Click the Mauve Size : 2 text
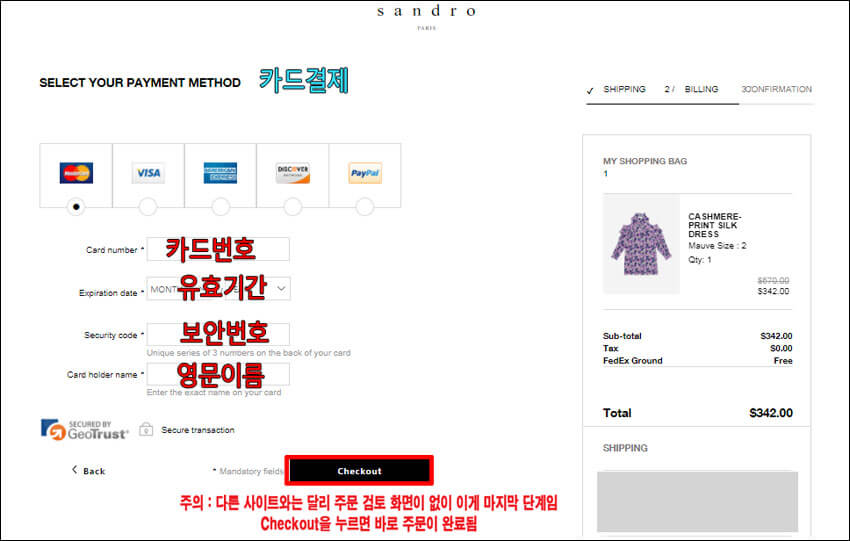The image size is (850, 541). (717, 246)
